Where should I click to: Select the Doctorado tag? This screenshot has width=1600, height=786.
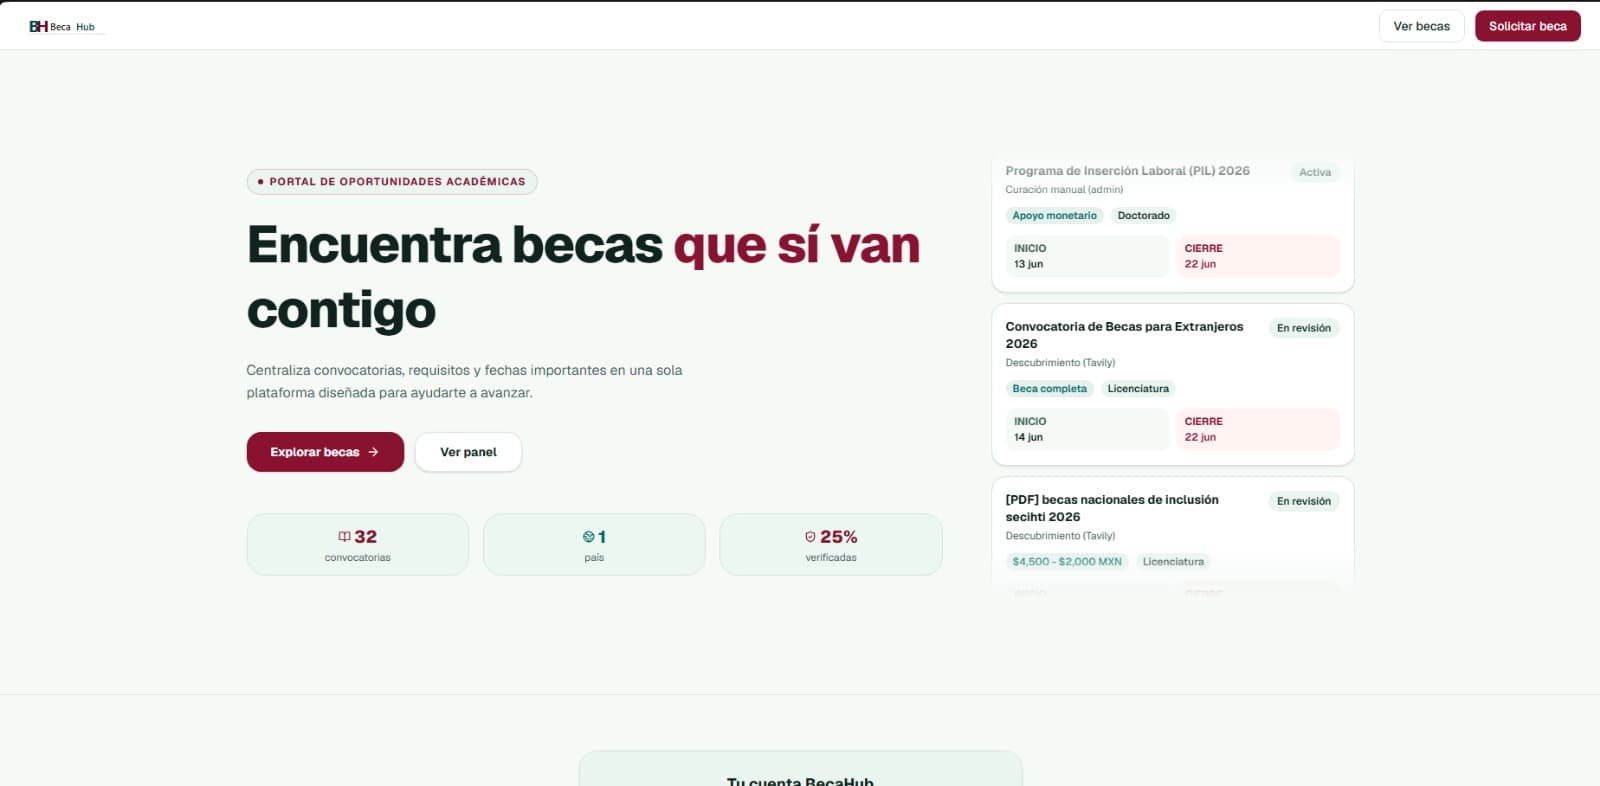point(1143,215)
